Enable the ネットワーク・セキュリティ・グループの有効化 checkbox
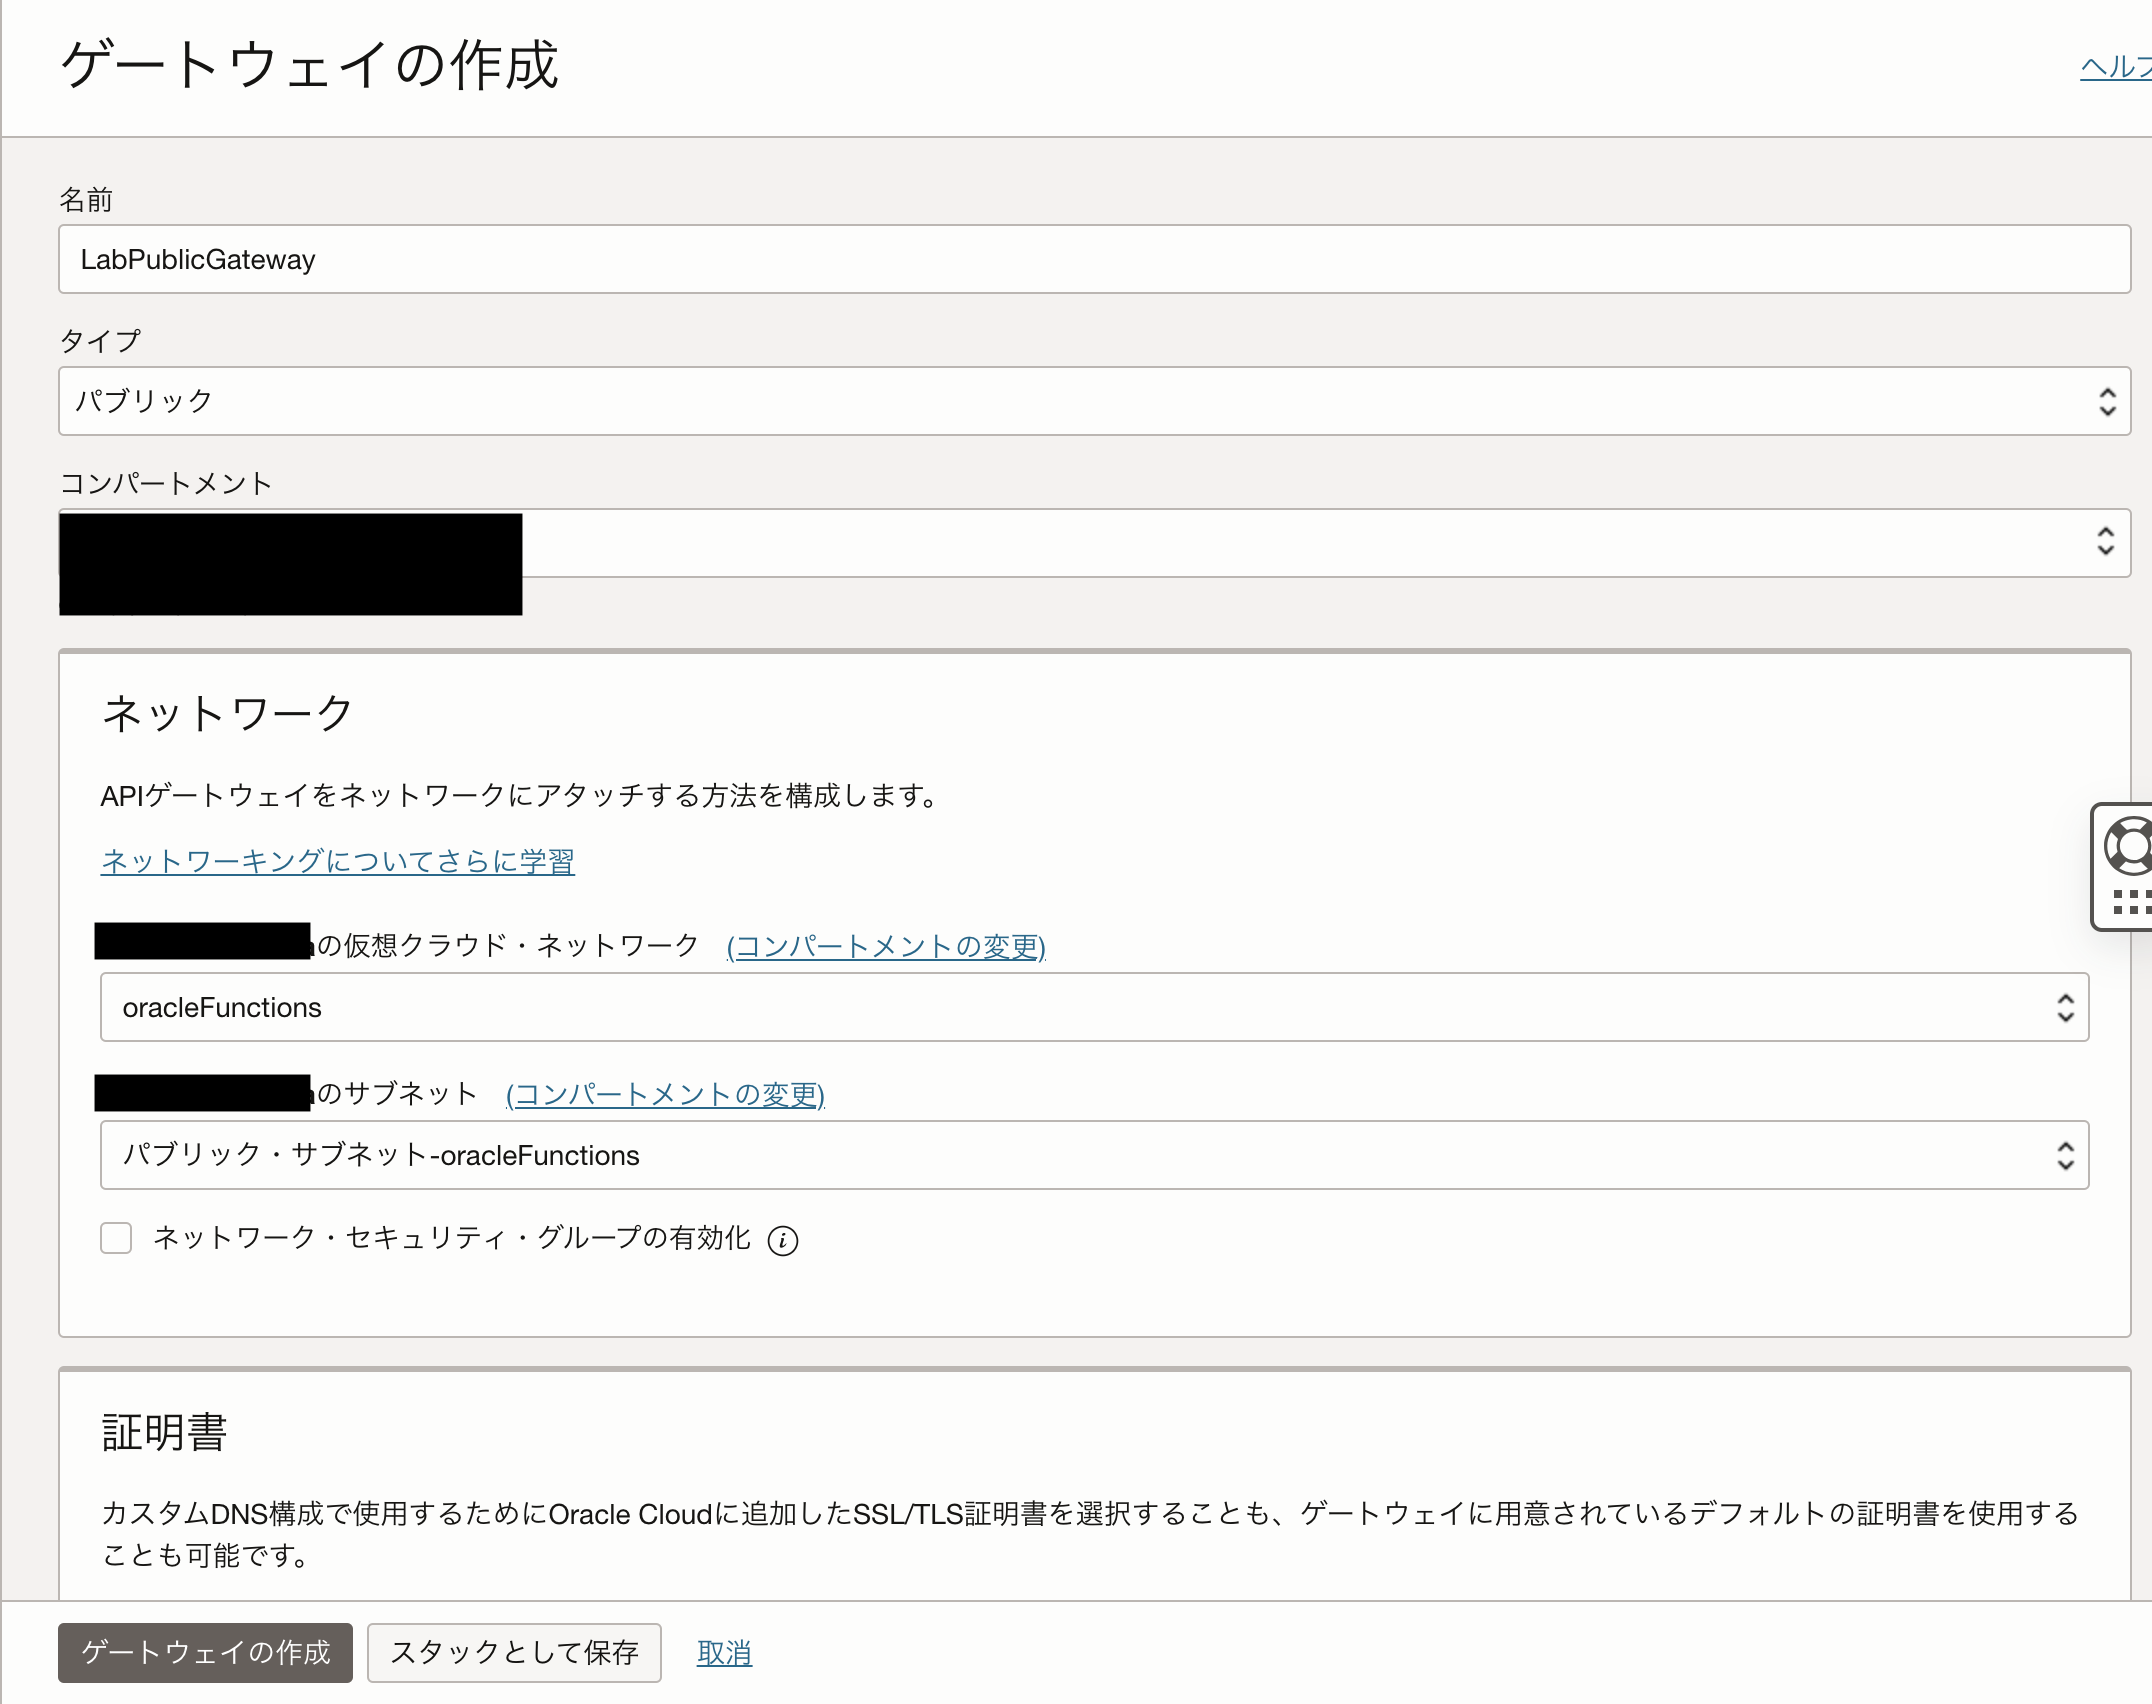 point(115,1239)
